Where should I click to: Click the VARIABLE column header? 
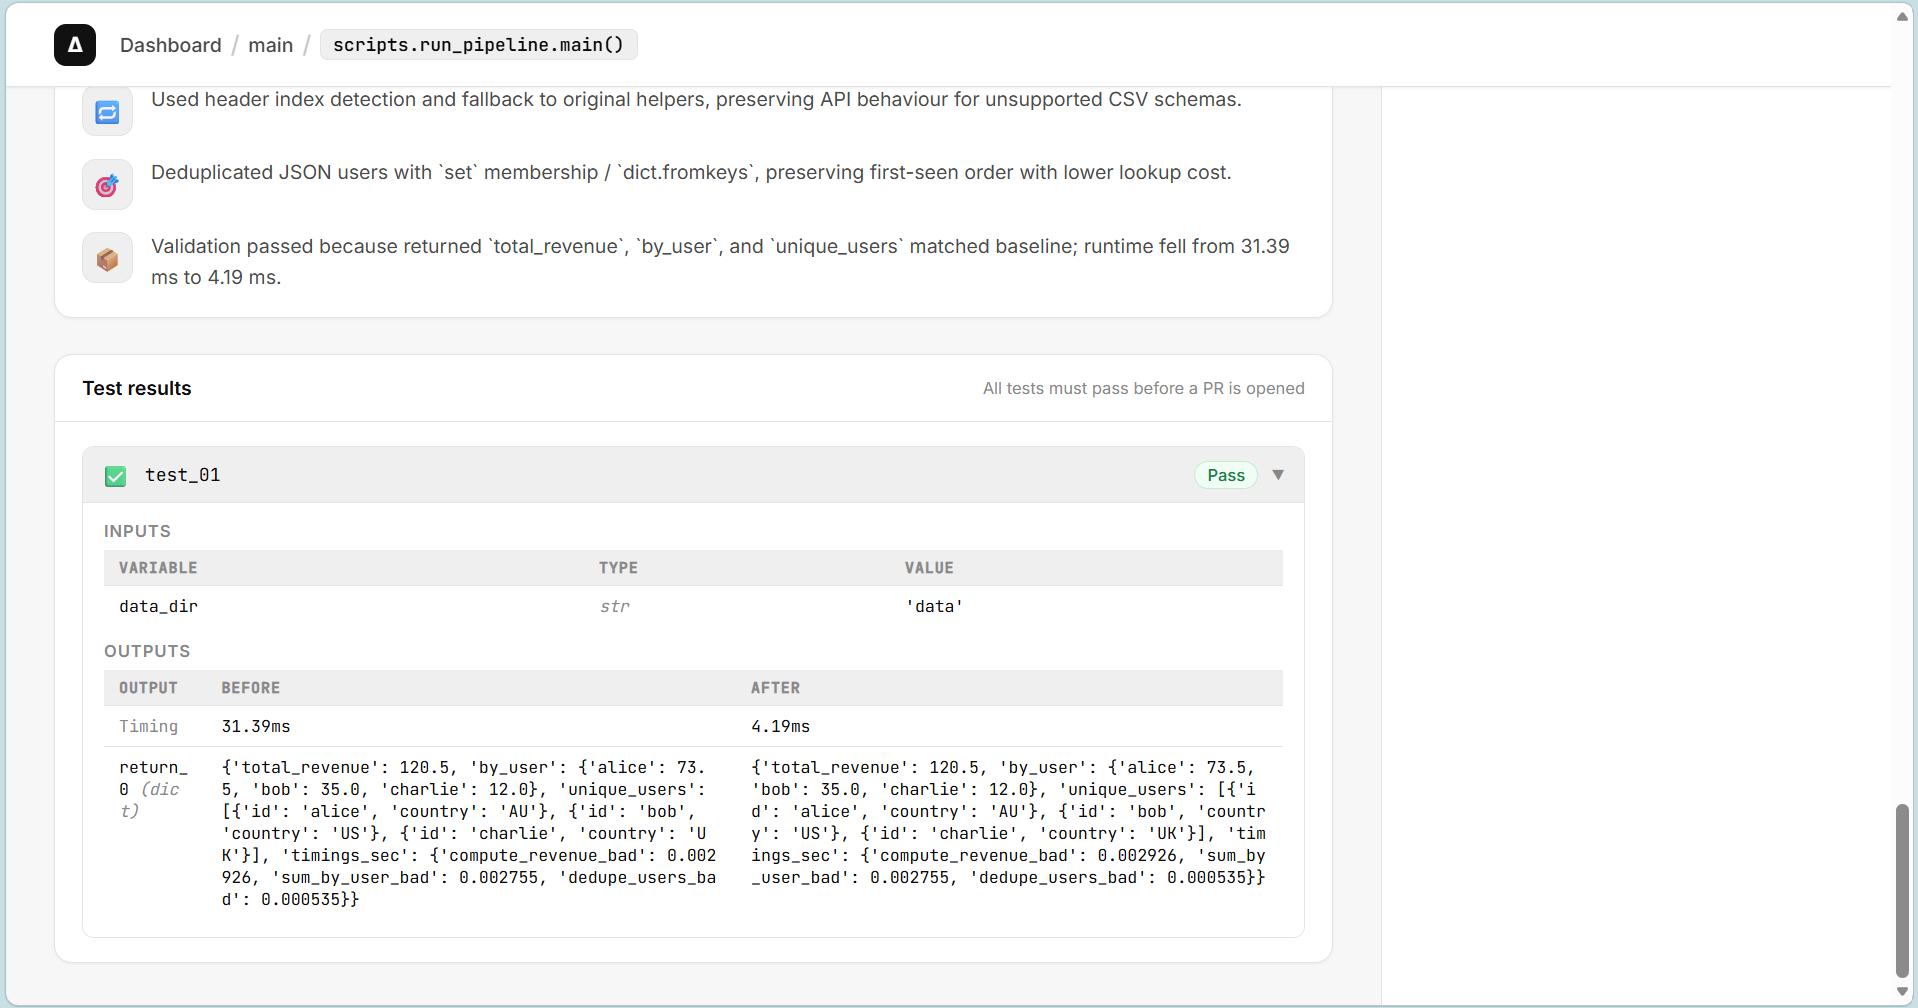[x=158, y=568]
